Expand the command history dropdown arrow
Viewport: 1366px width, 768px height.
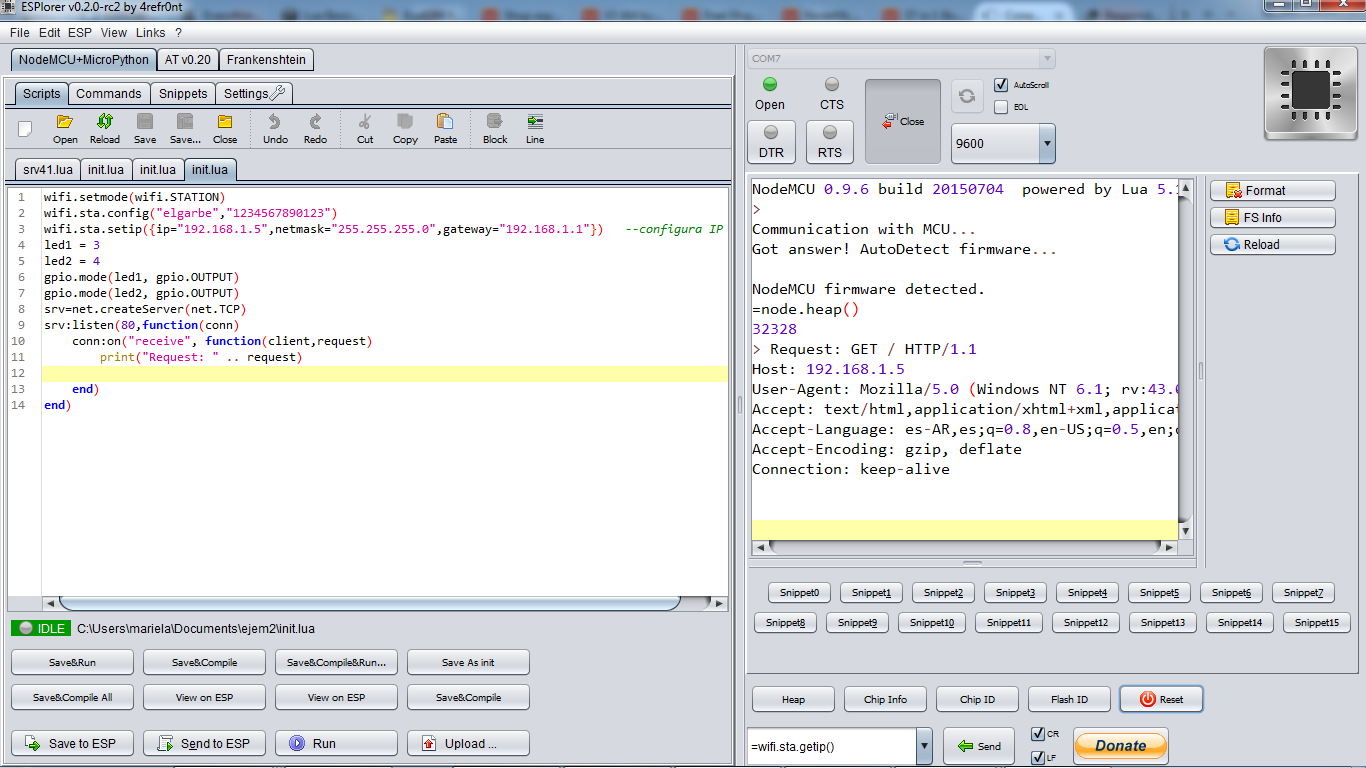point(924,747)
